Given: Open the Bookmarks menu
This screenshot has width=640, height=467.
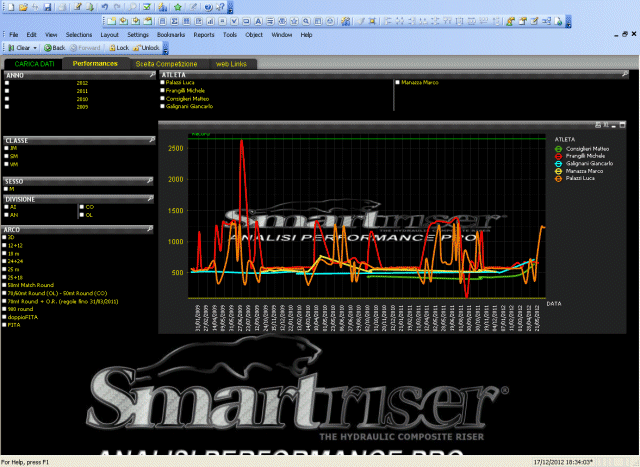Looking at the screenshot, I should coord(171,35).
